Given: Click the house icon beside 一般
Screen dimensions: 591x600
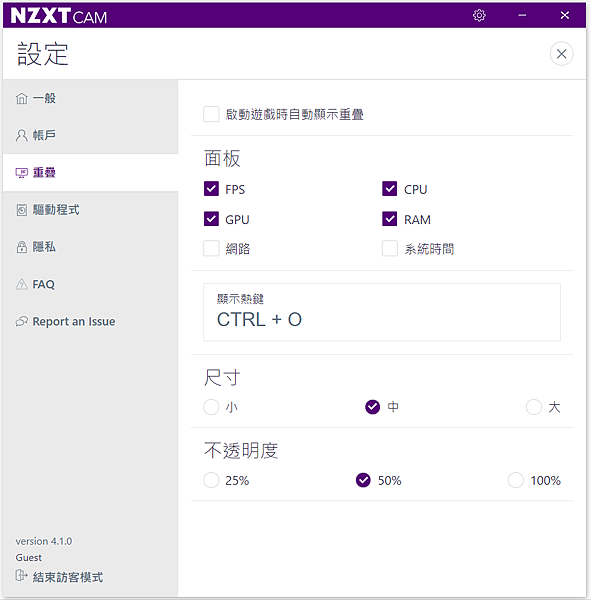Looking at the screenshot, I should click(21, 98).
